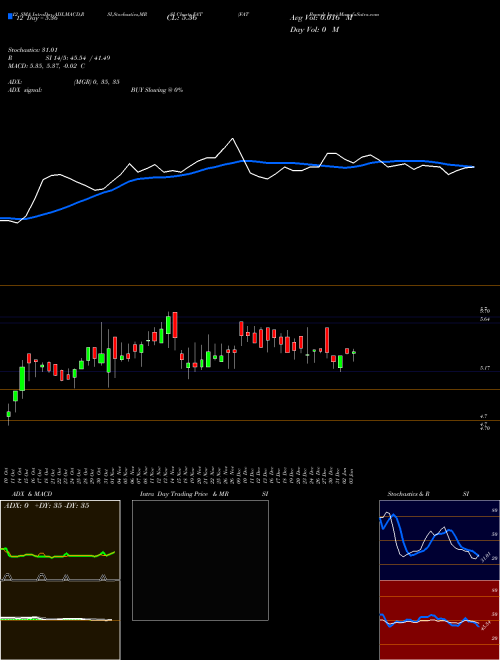Select the 'ADX signal:' label

(24, 90)
